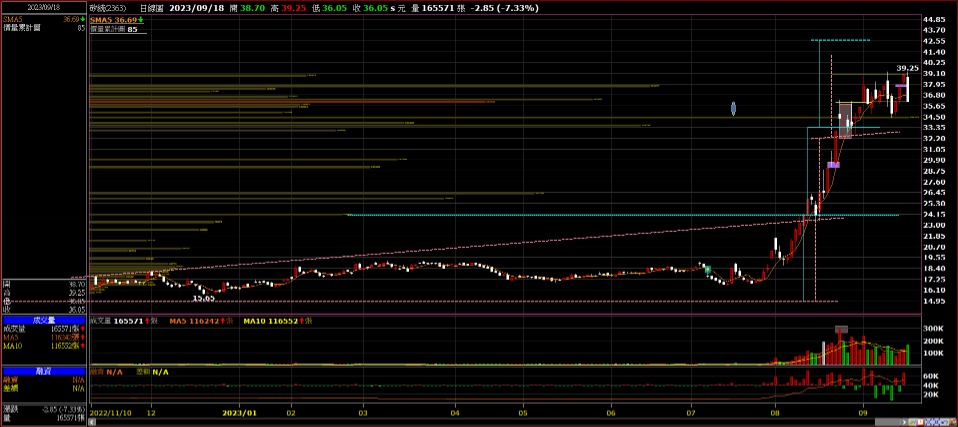The height and width of the screenshot is (427, 958).
Task: Select the purple marker on the candlestick
Action: tap(833, 165)
